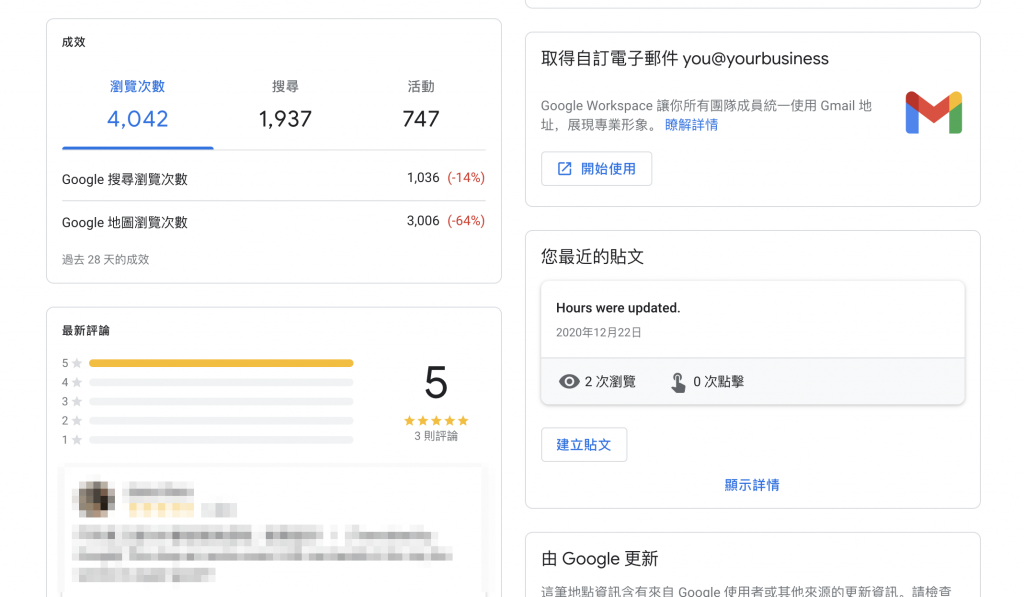Click the 開始使用 button

pos(596,169)
